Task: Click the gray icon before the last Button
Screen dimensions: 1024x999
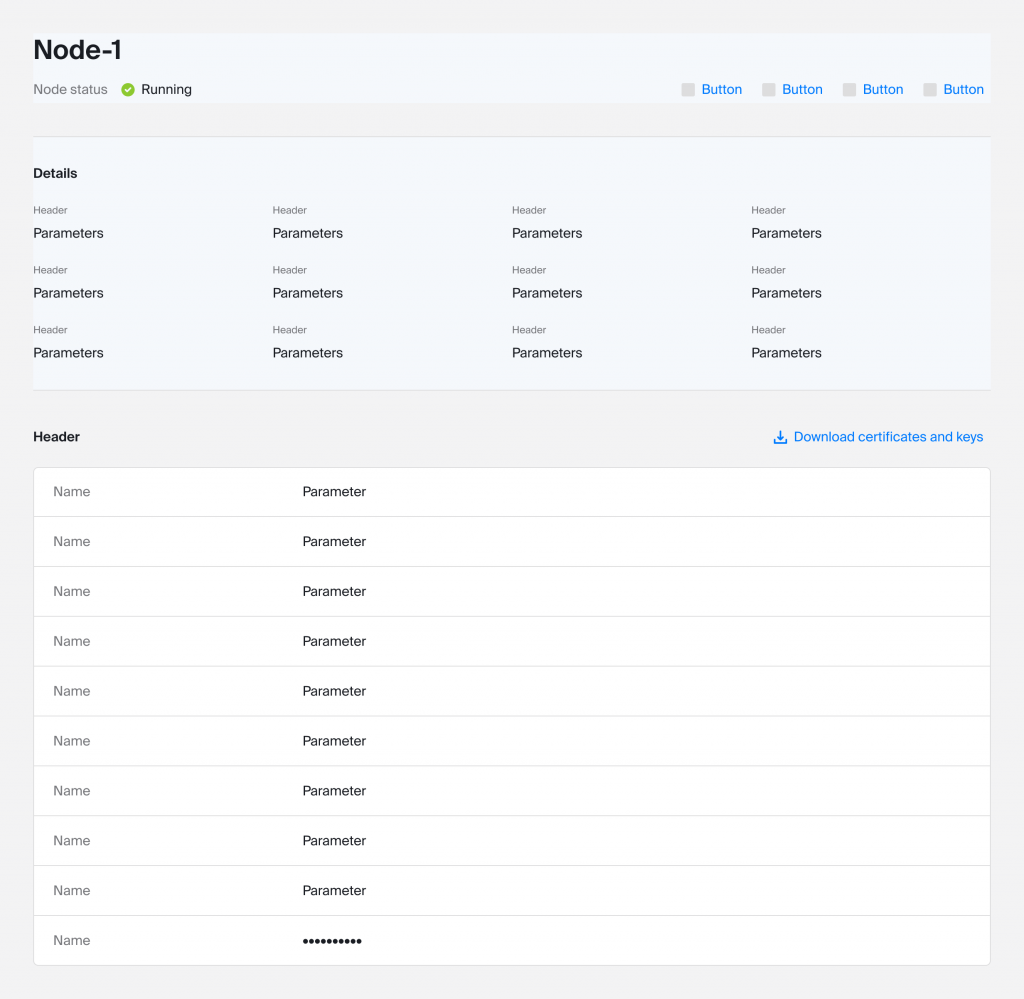Action: click(x=930, y=89)
